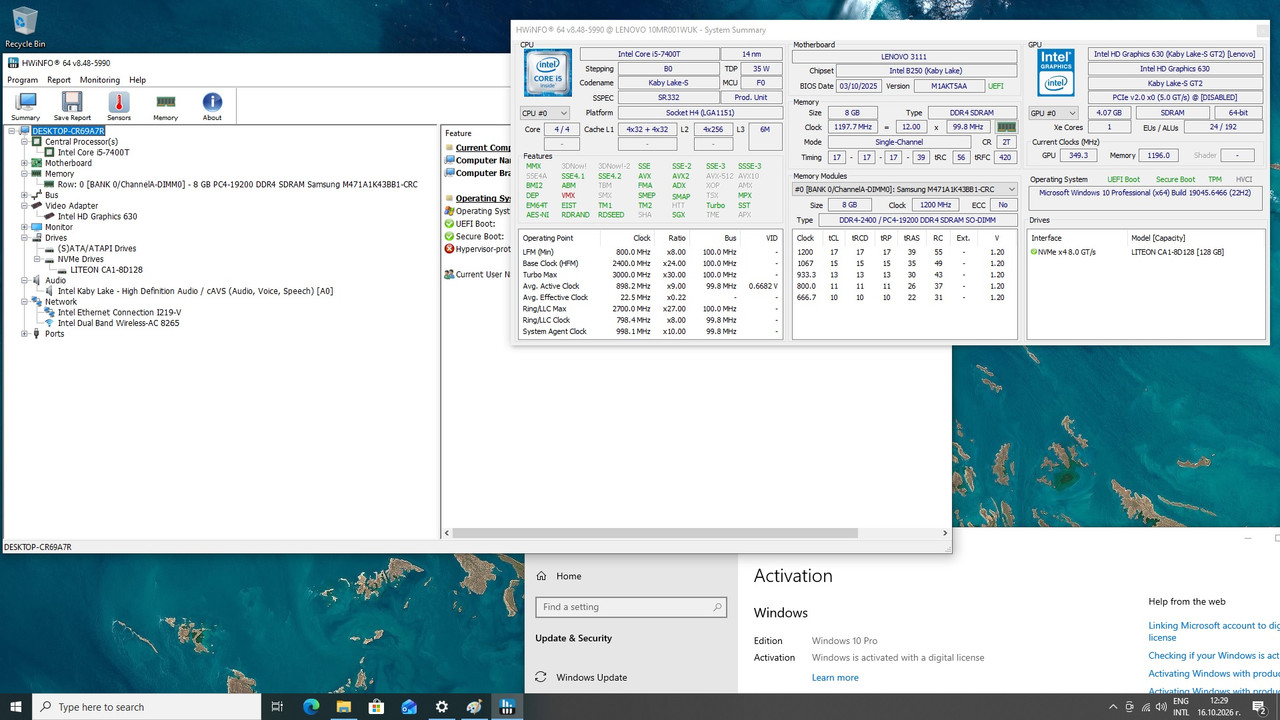Image resolution: width=1280 pixels, height=720 pixels.
Task: Expand the Motherboard tree node
Action: click(25, 163)
